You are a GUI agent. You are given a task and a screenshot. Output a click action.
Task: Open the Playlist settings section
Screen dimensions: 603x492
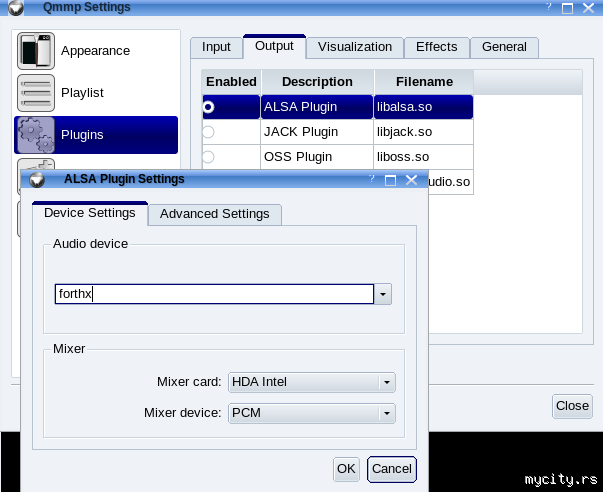pyautogui.click(x=96, y=93)
